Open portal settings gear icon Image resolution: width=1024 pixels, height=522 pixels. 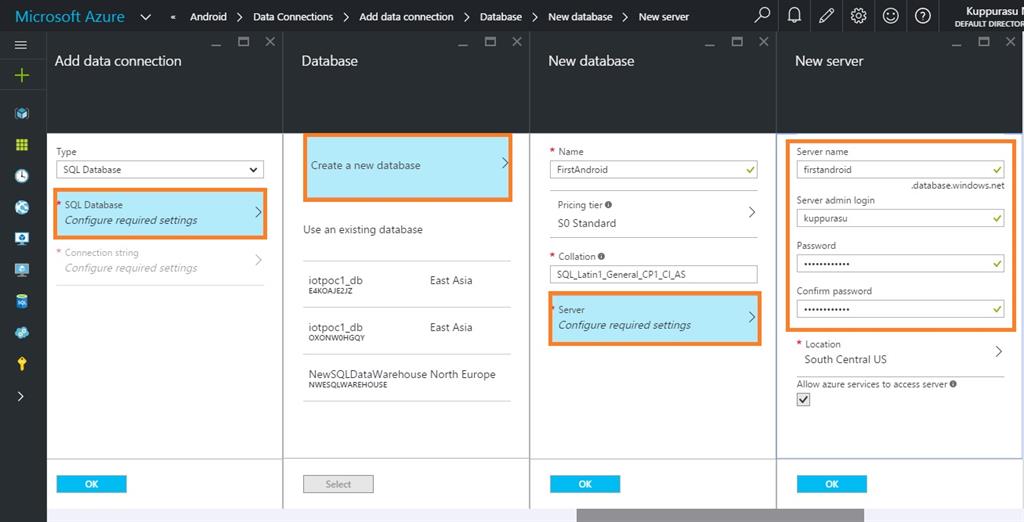[x=858, y=16]
